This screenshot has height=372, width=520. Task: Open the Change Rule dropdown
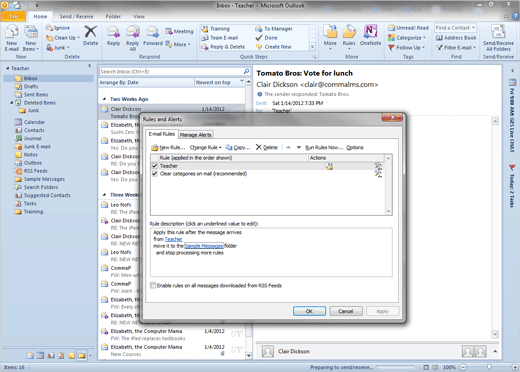(x=206, y=147)
